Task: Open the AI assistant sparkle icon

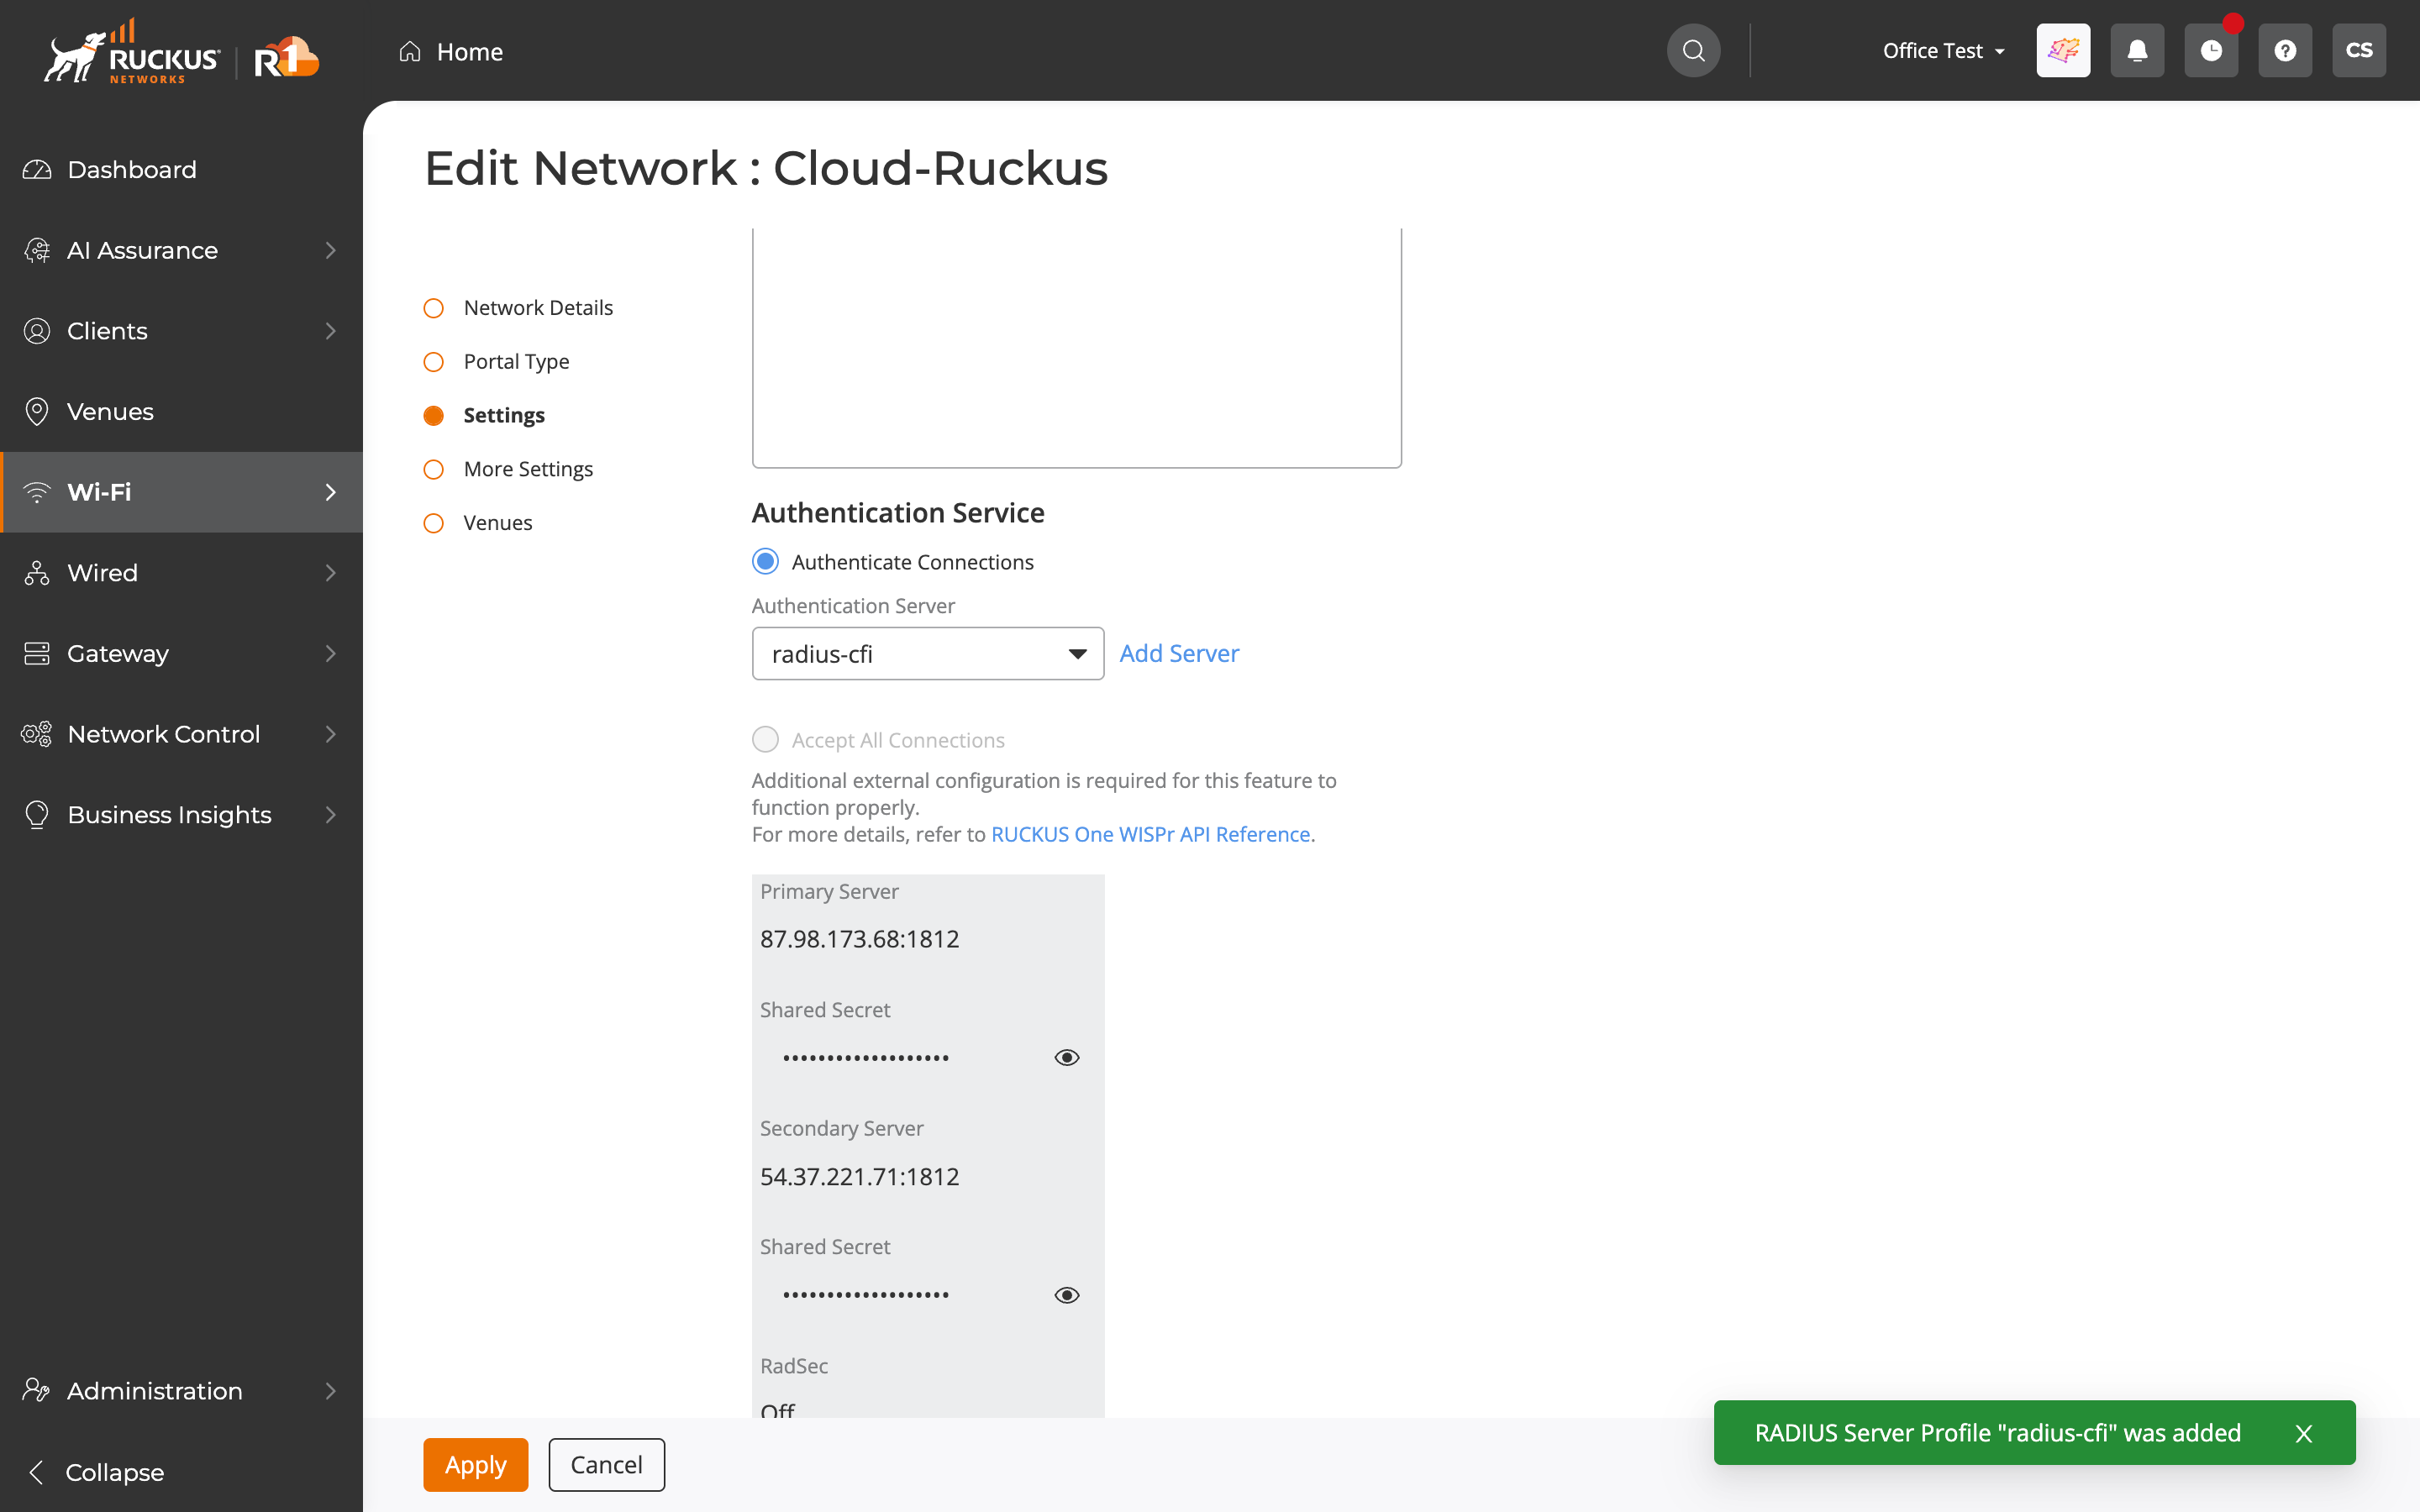Action: coord(2063,50)
